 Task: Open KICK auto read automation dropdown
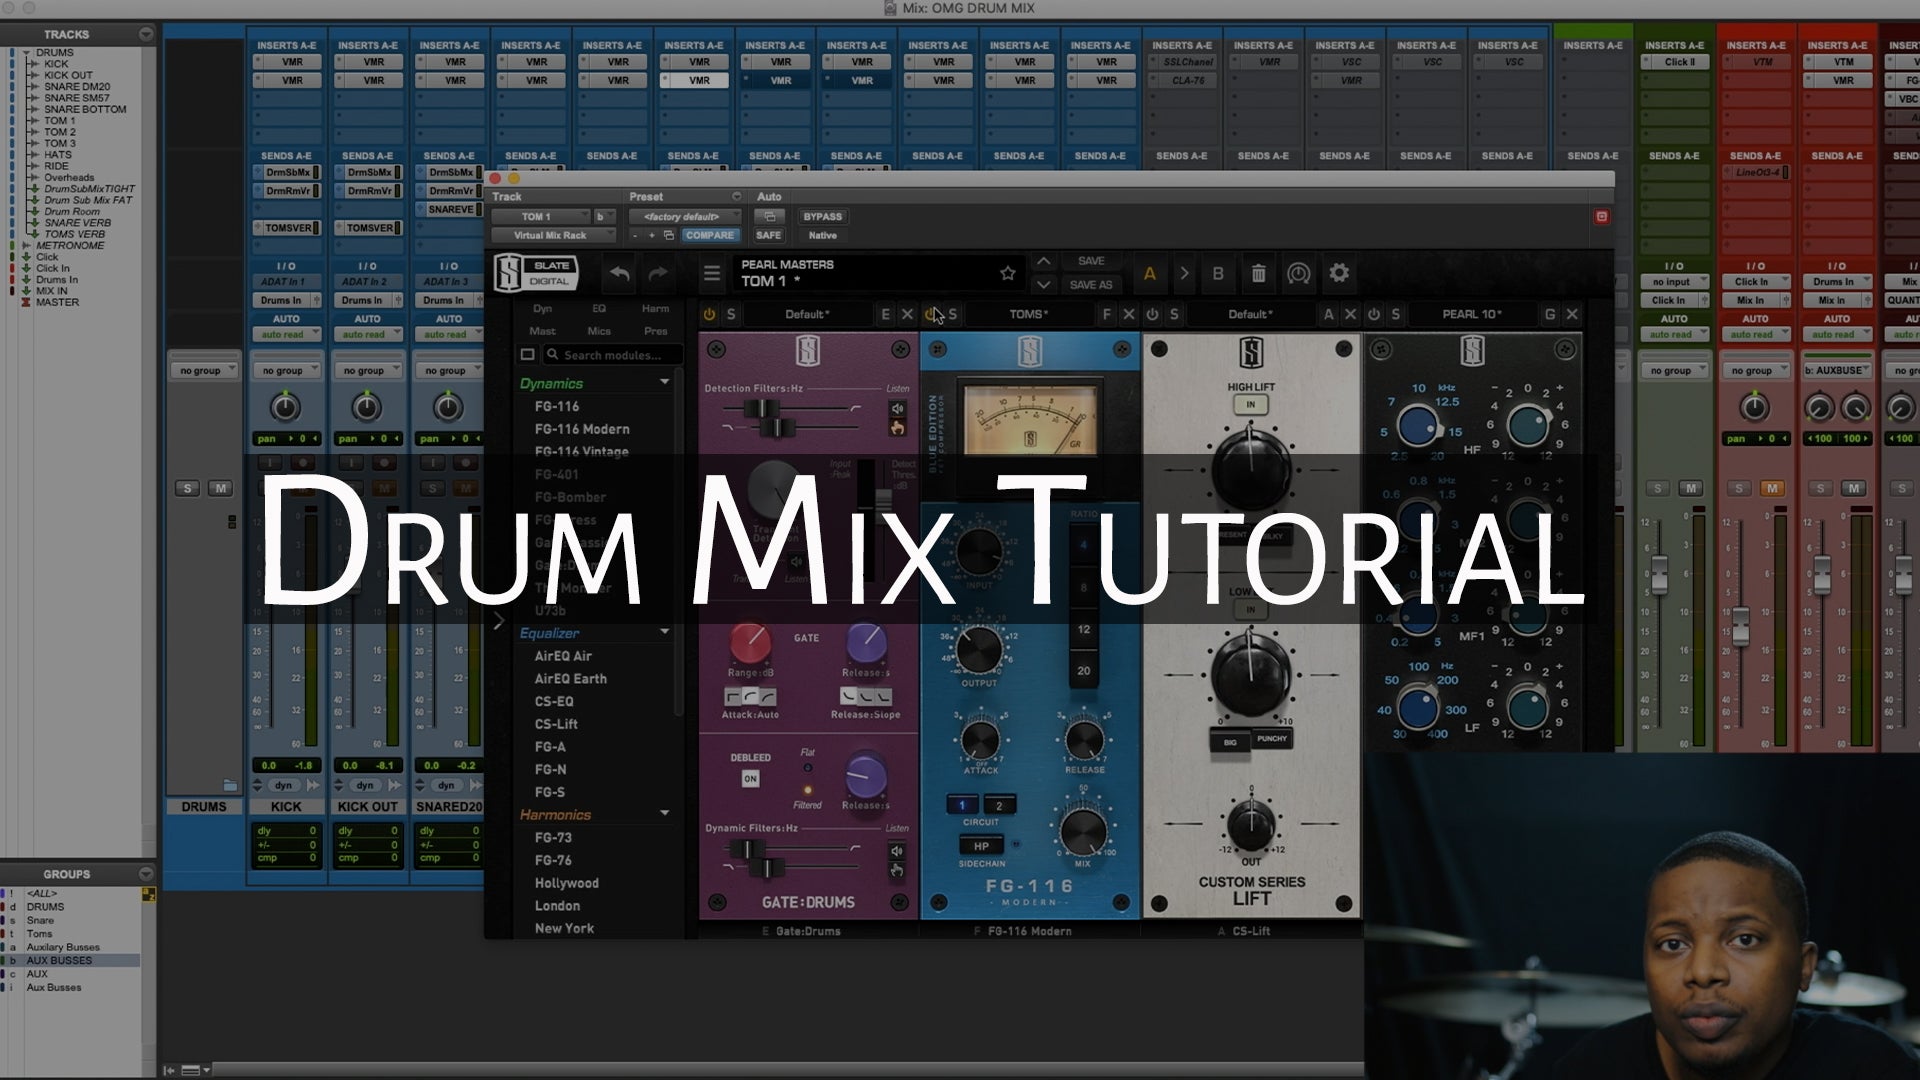[285, 335]
